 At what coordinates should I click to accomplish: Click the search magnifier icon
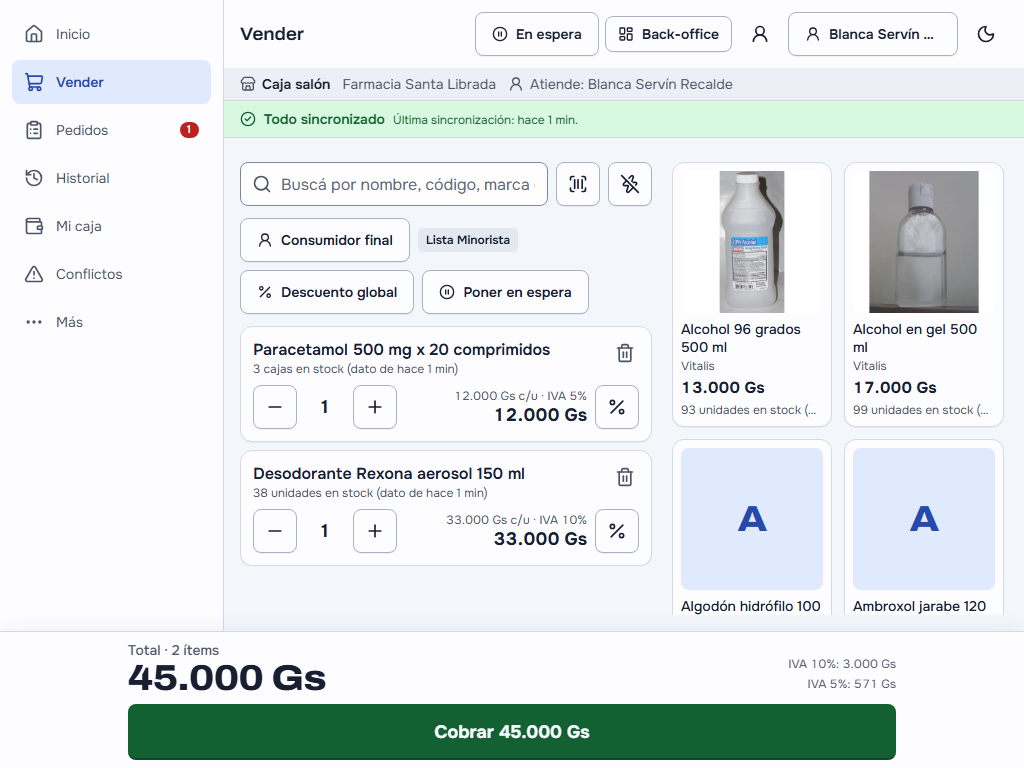click(x=262, y=184)
